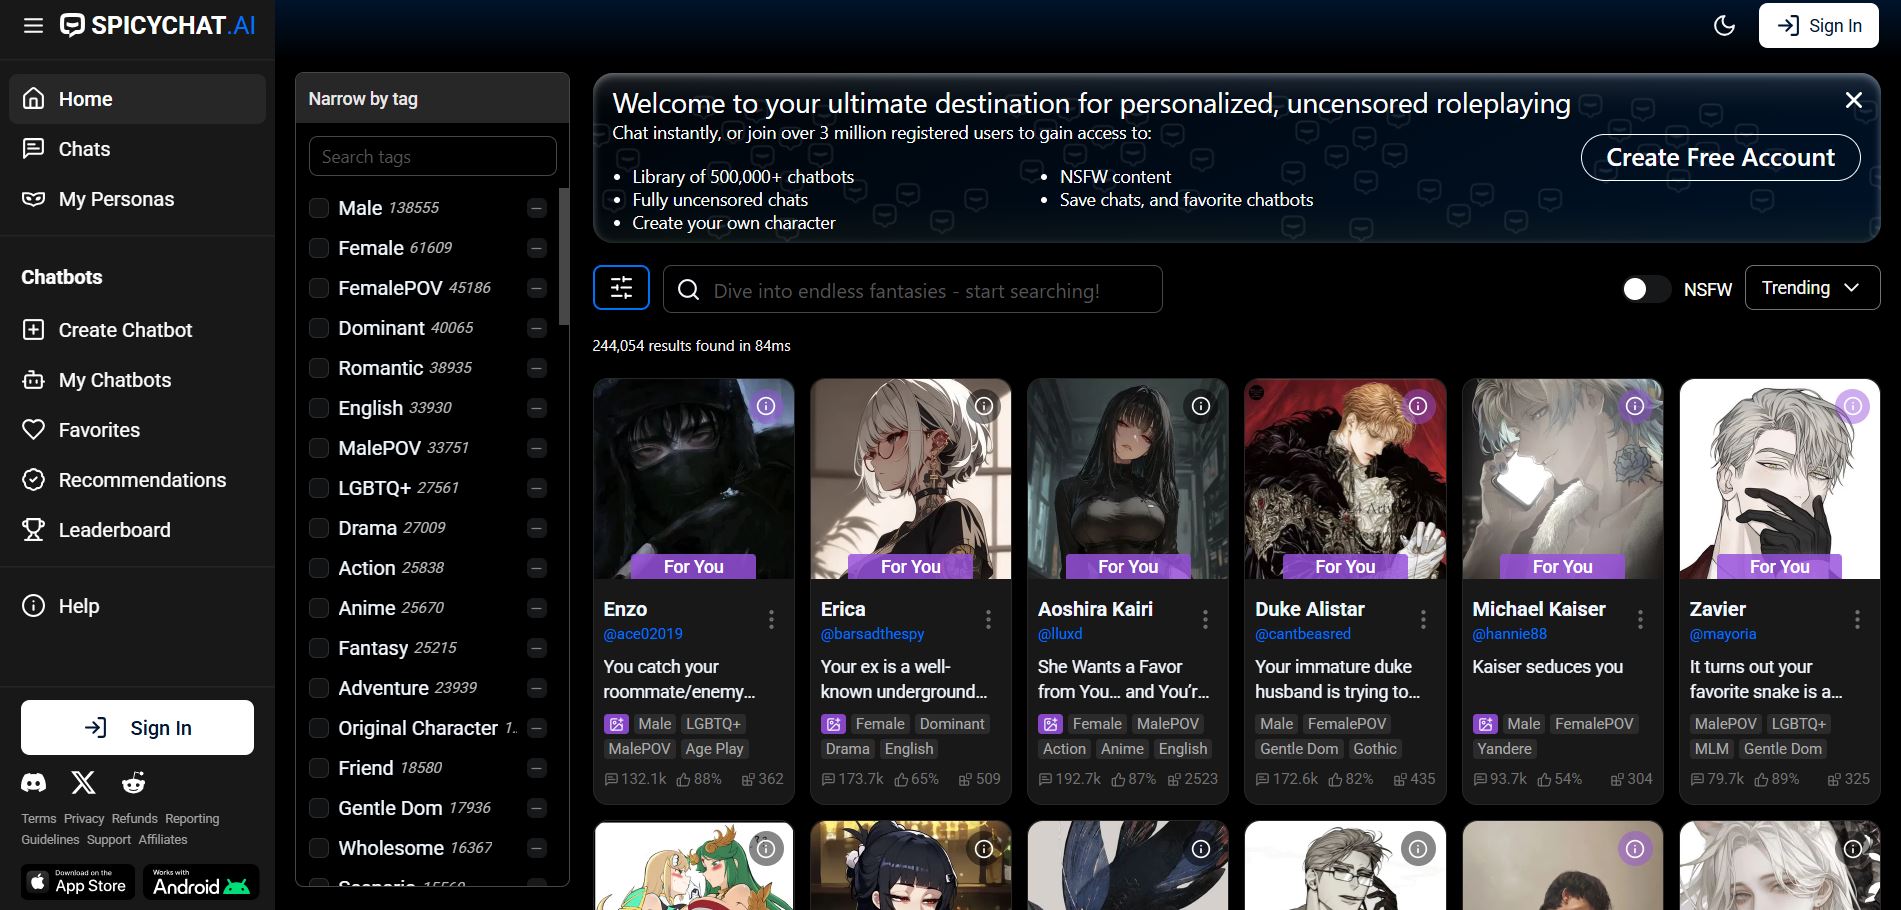1901x910 pixels.
Task: Click Sign In button in sidebar
Action: (137, 728)
